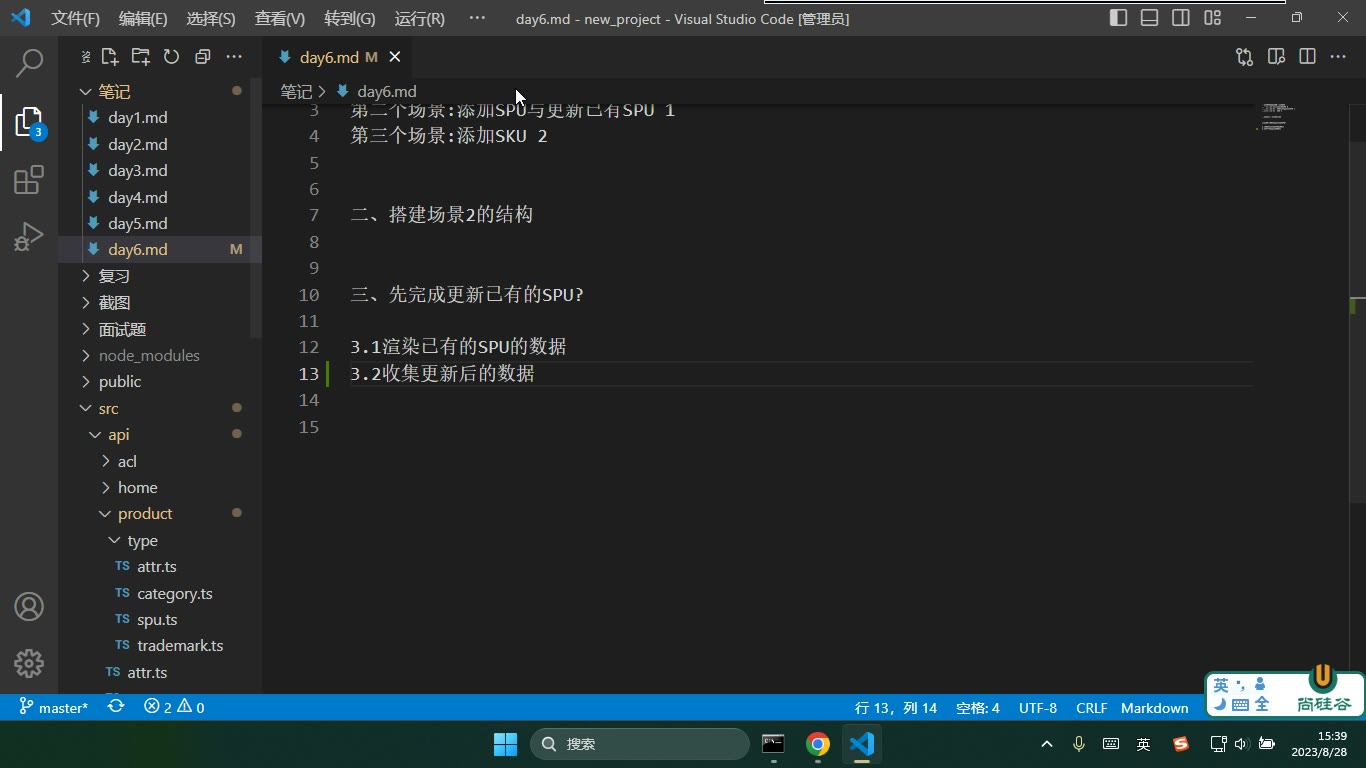Click the Windows taskbar search box
This screenshot has width=1366, height=768.
(640, 744)
